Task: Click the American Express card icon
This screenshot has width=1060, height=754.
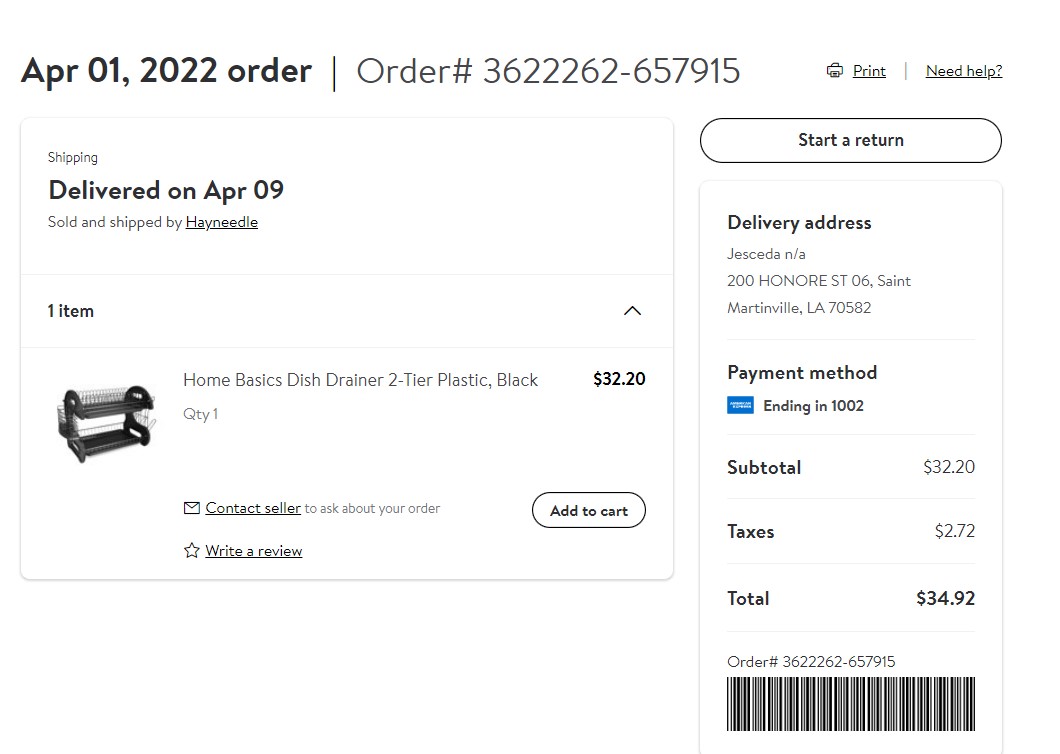Action: point(740,405)
